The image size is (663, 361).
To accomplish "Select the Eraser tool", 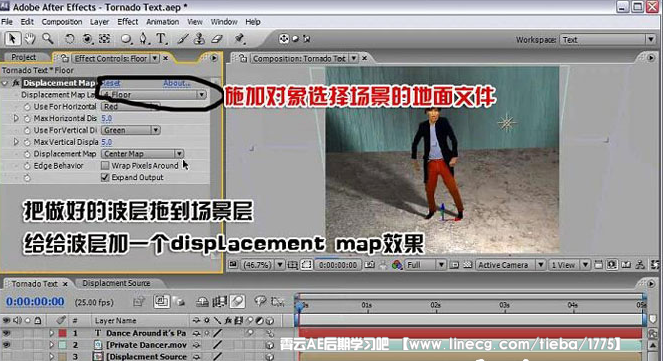I will pyautogui.click(x=216, y=39).
